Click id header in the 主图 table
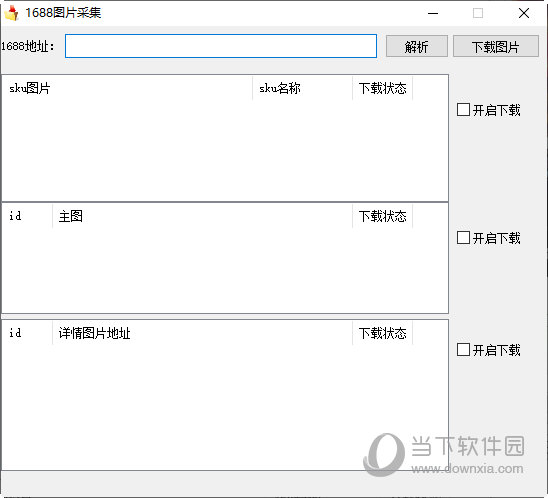 click(x=27, y=216)
